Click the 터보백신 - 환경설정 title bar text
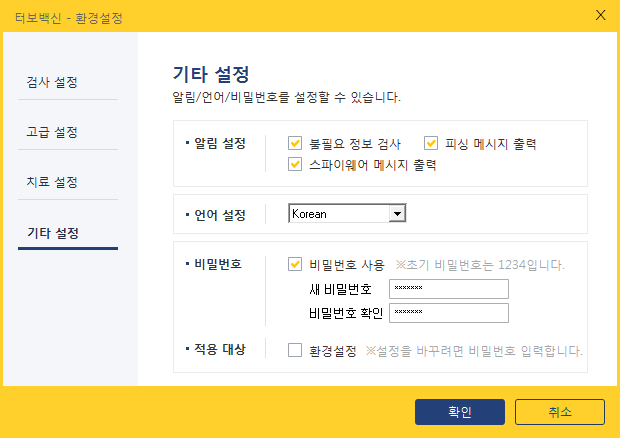620x438 pixels. [x=69, y=17]
